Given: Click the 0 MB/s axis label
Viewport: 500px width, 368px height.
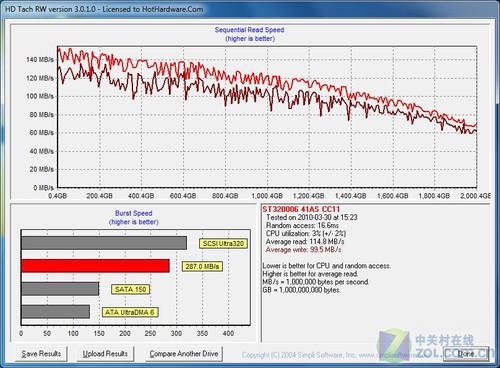Looking at the screenshot, I should click(x=43, y=188).
